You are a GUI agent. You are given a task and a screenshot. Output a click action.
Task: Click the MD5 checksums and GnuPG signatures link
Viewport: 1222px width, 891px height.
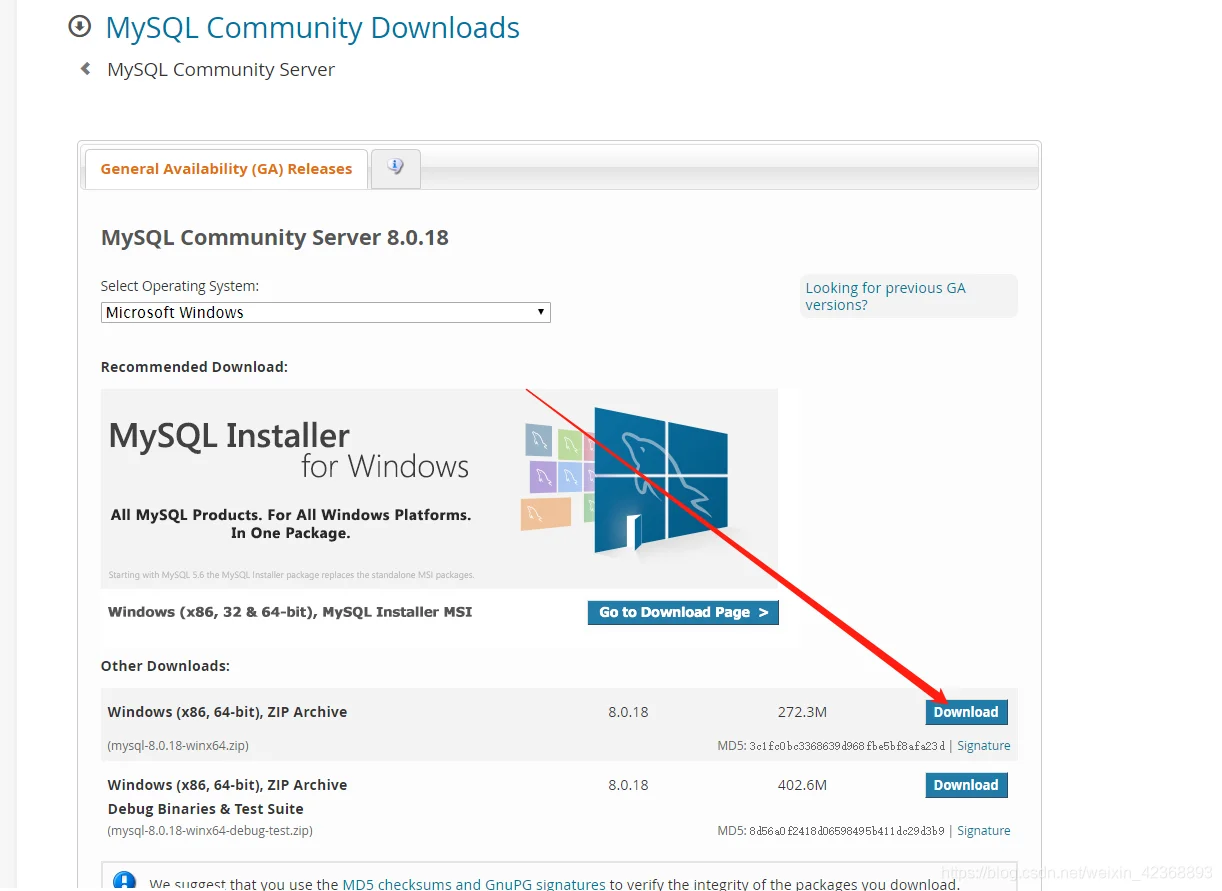(473, 883)
